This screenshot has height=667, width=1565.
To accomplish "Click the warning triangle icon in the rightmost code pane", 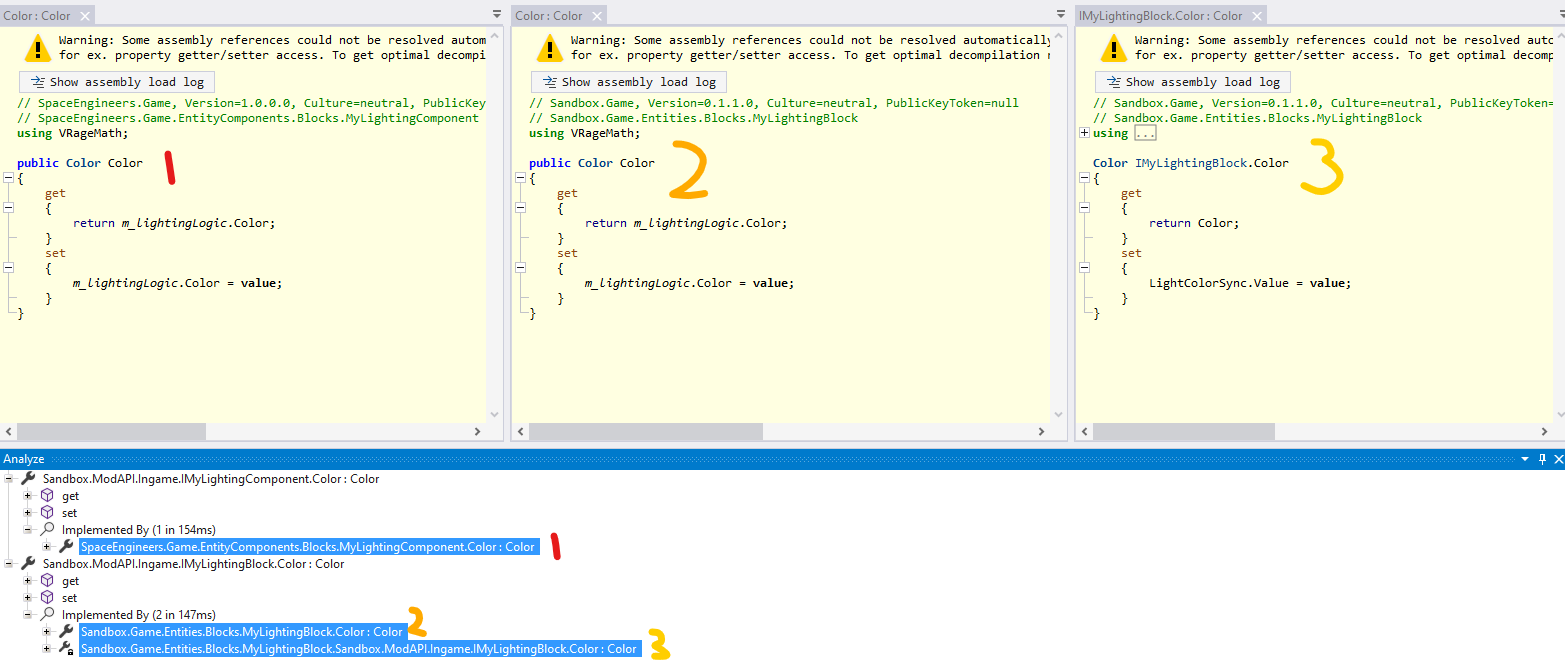I will [1114, 48].
